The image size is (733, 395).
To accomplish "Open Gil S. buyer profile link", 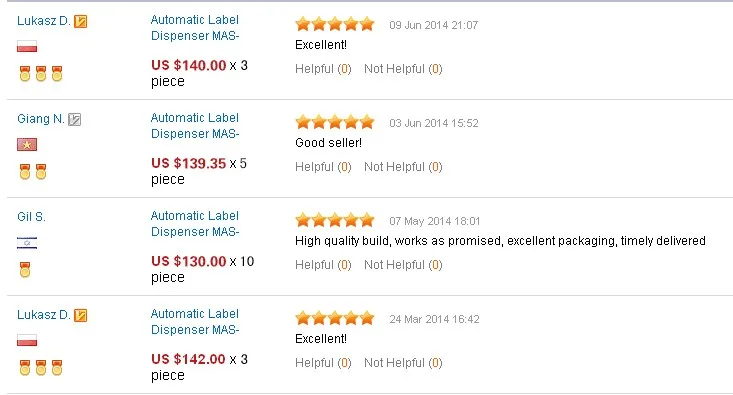I will click(x=31, y=217).
